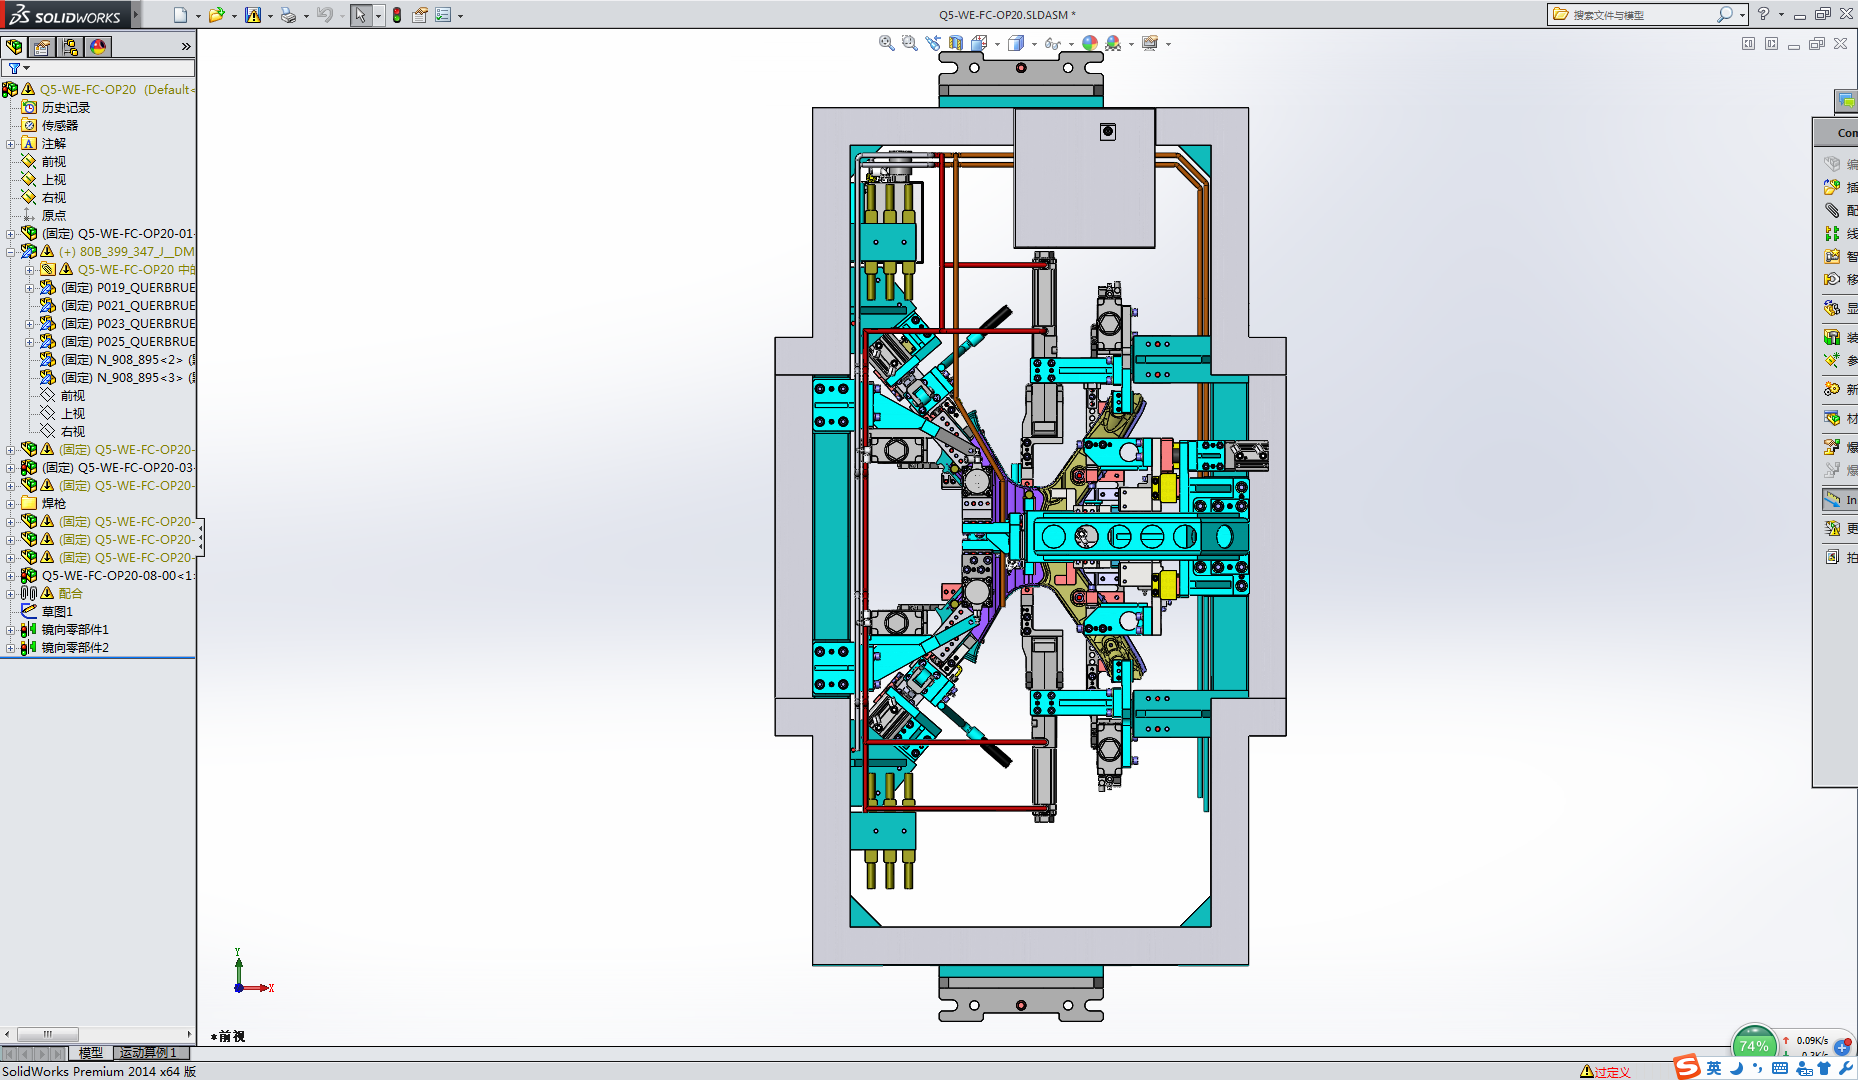This screenshot has height=1080, width=1858.
Task: Click Hide/Show Items glasses icon
Action: point(1052,43)
